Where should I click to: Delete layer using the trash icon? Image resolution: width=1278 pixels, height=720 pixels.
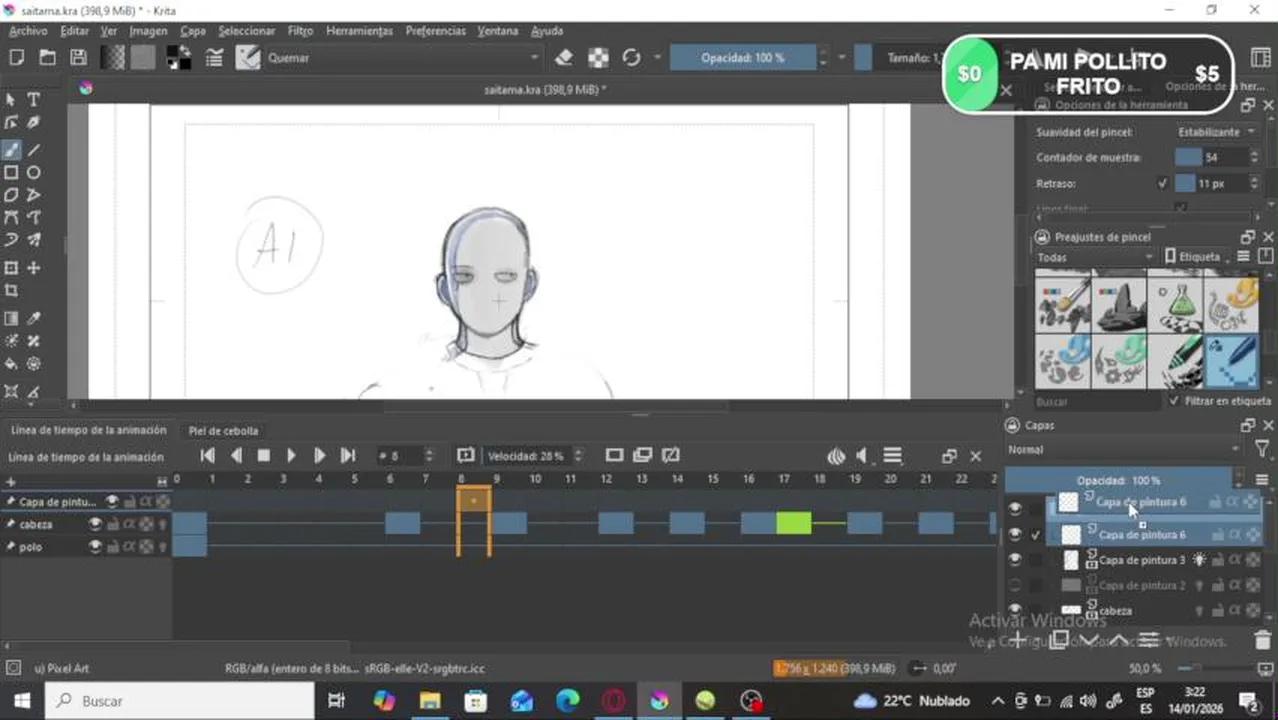[1262, 640]
